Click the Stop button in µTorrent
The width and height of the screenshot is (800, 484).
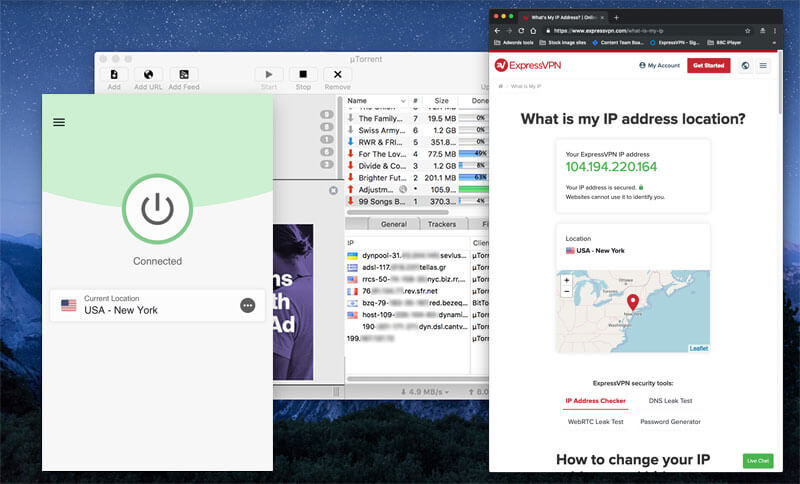(x=303, y=74)
